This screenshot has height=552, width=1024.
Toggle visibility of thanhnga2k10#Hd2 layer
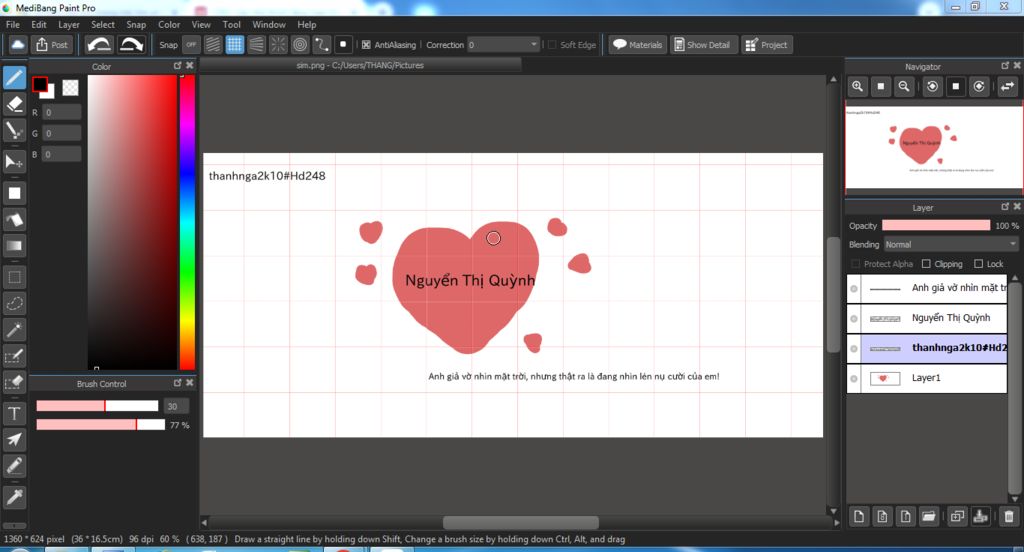pyautogui.click(x=854, y=349)
